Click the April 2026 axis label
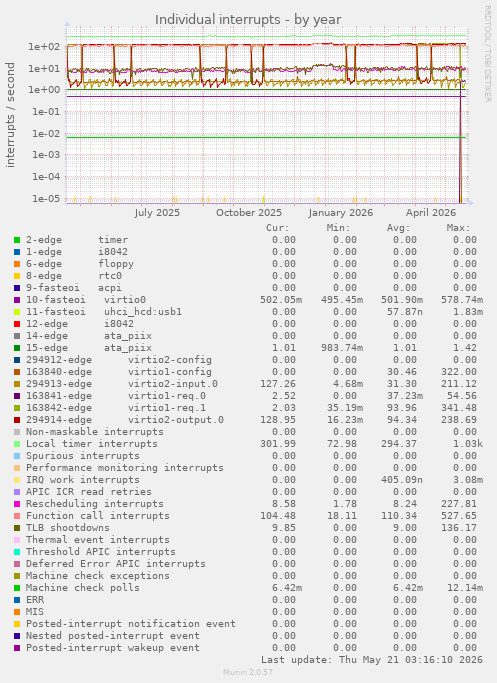The height and width of the screenshot is (683, 497). tap(431, 213)
